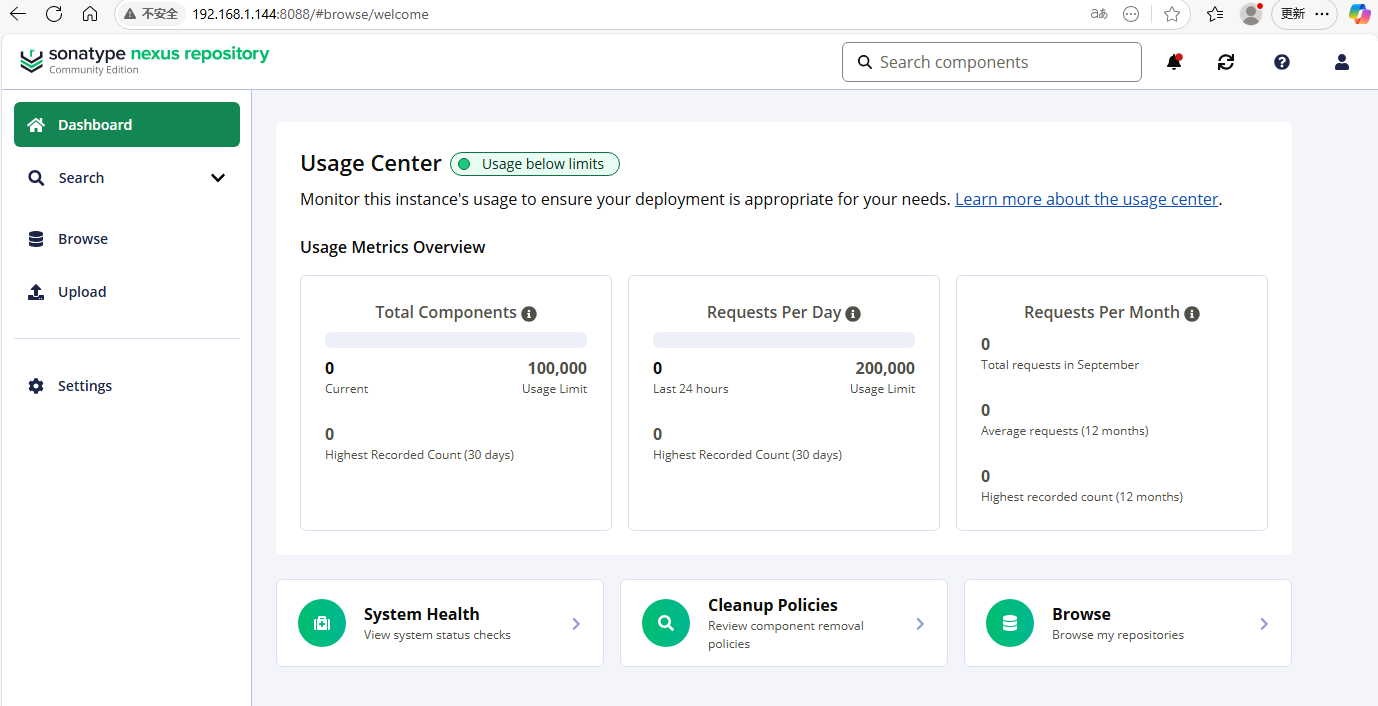Open the System Health card

[x=440, y=623]
